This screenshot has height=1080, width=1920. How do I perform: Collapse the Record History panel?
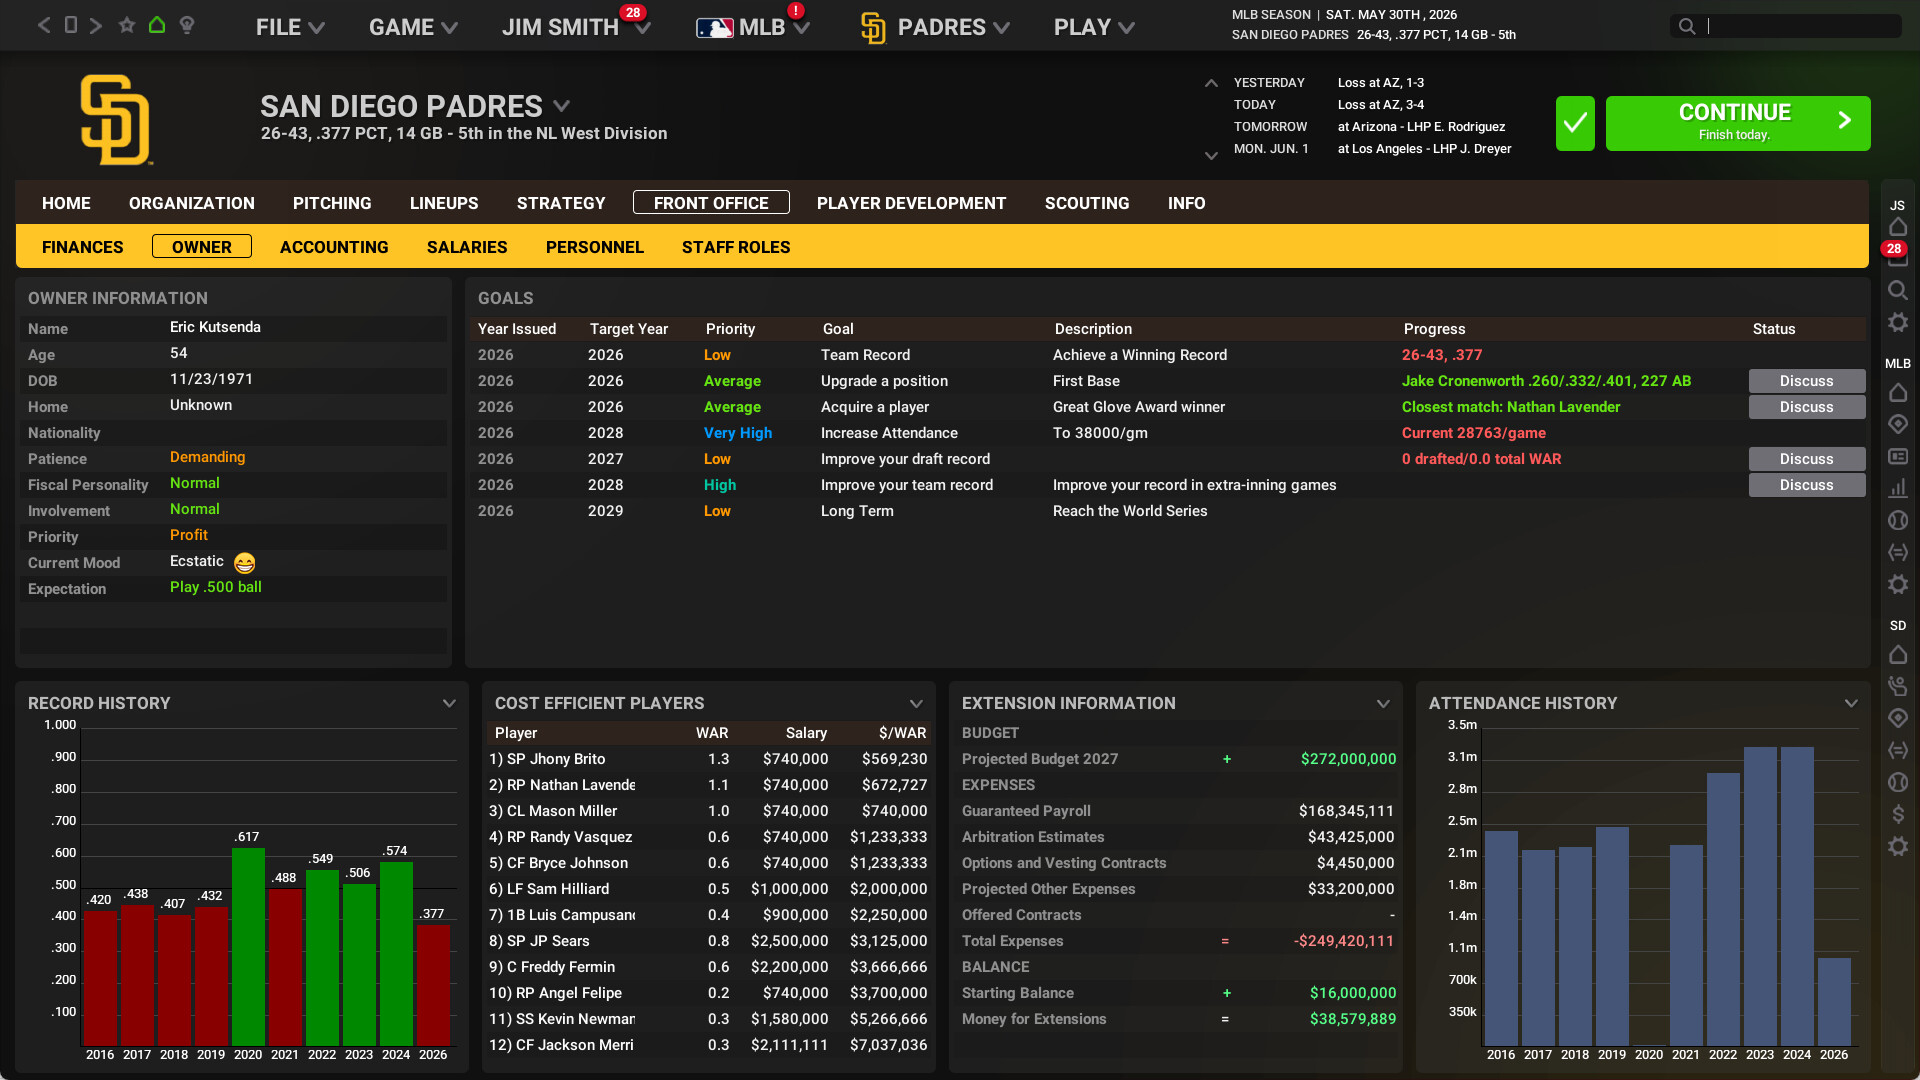pos(449,703)
